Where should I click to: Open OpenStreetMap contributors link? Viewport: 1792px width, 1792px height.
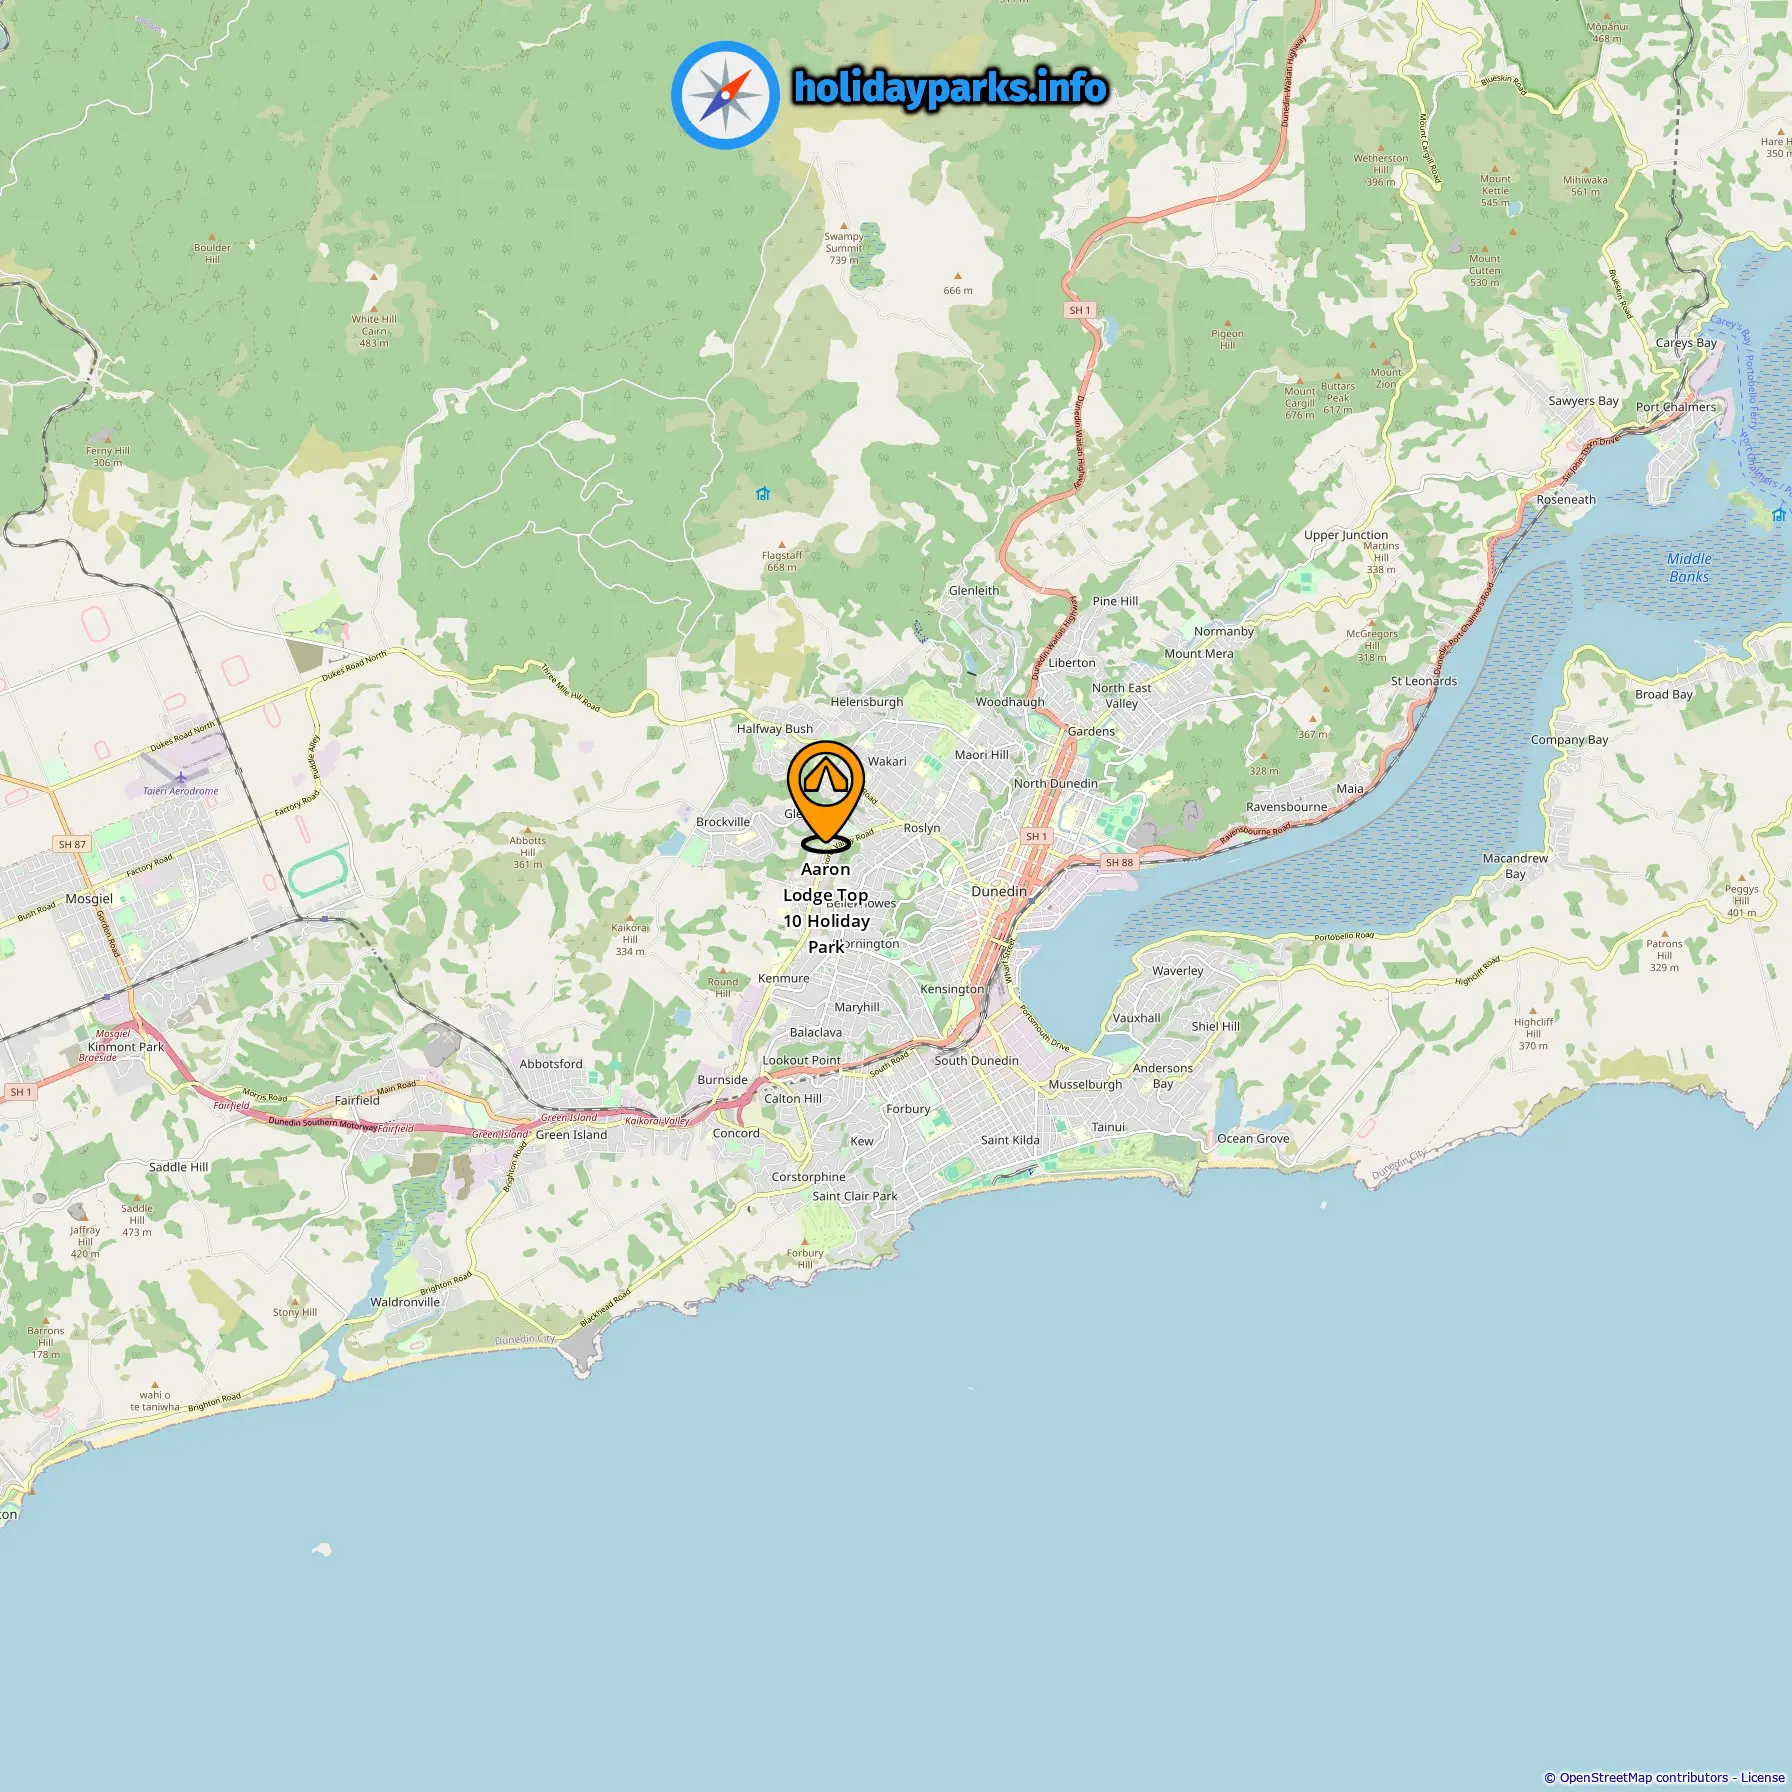[x=1644, y=1777]
